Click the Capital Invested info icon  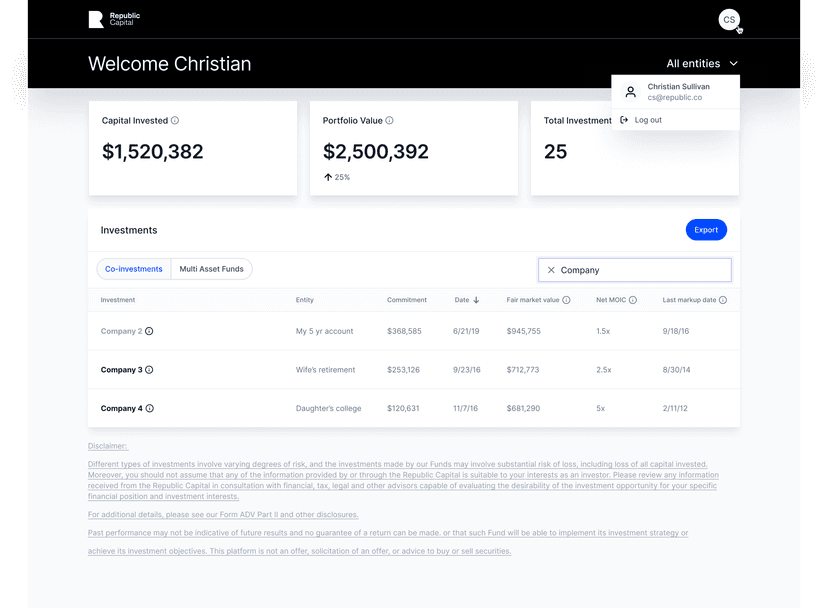175,121
